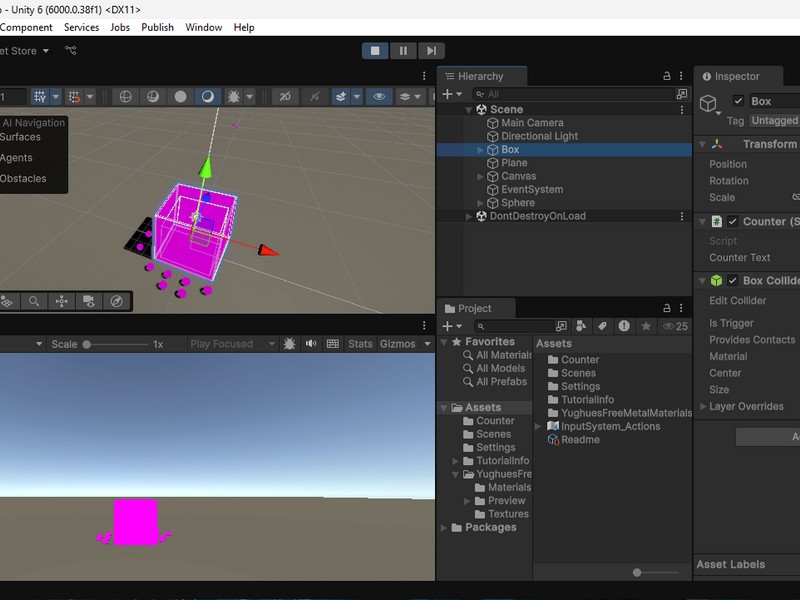Click the Stats button in Game view
This screenshot has height=600, width=800.
[360, 344]
